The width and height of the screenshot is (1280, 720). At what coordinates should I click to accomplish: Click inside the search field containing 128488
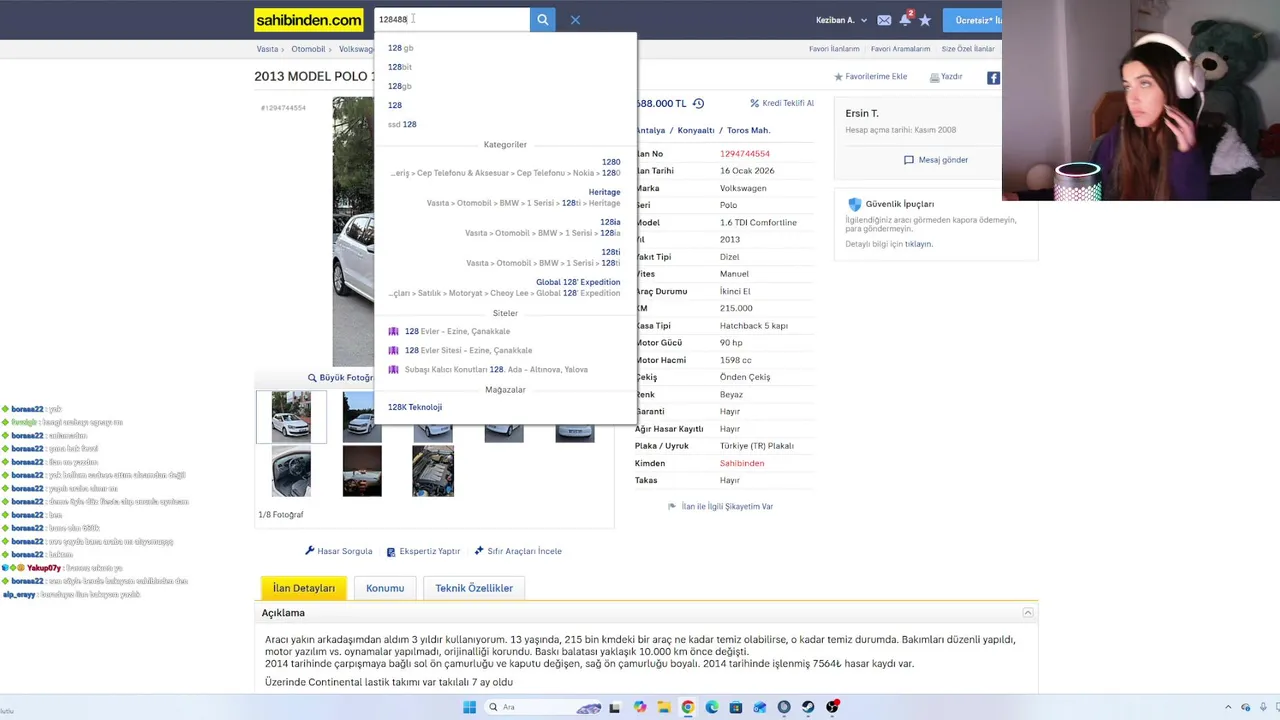pyautogui.click(x=452, y=20)
